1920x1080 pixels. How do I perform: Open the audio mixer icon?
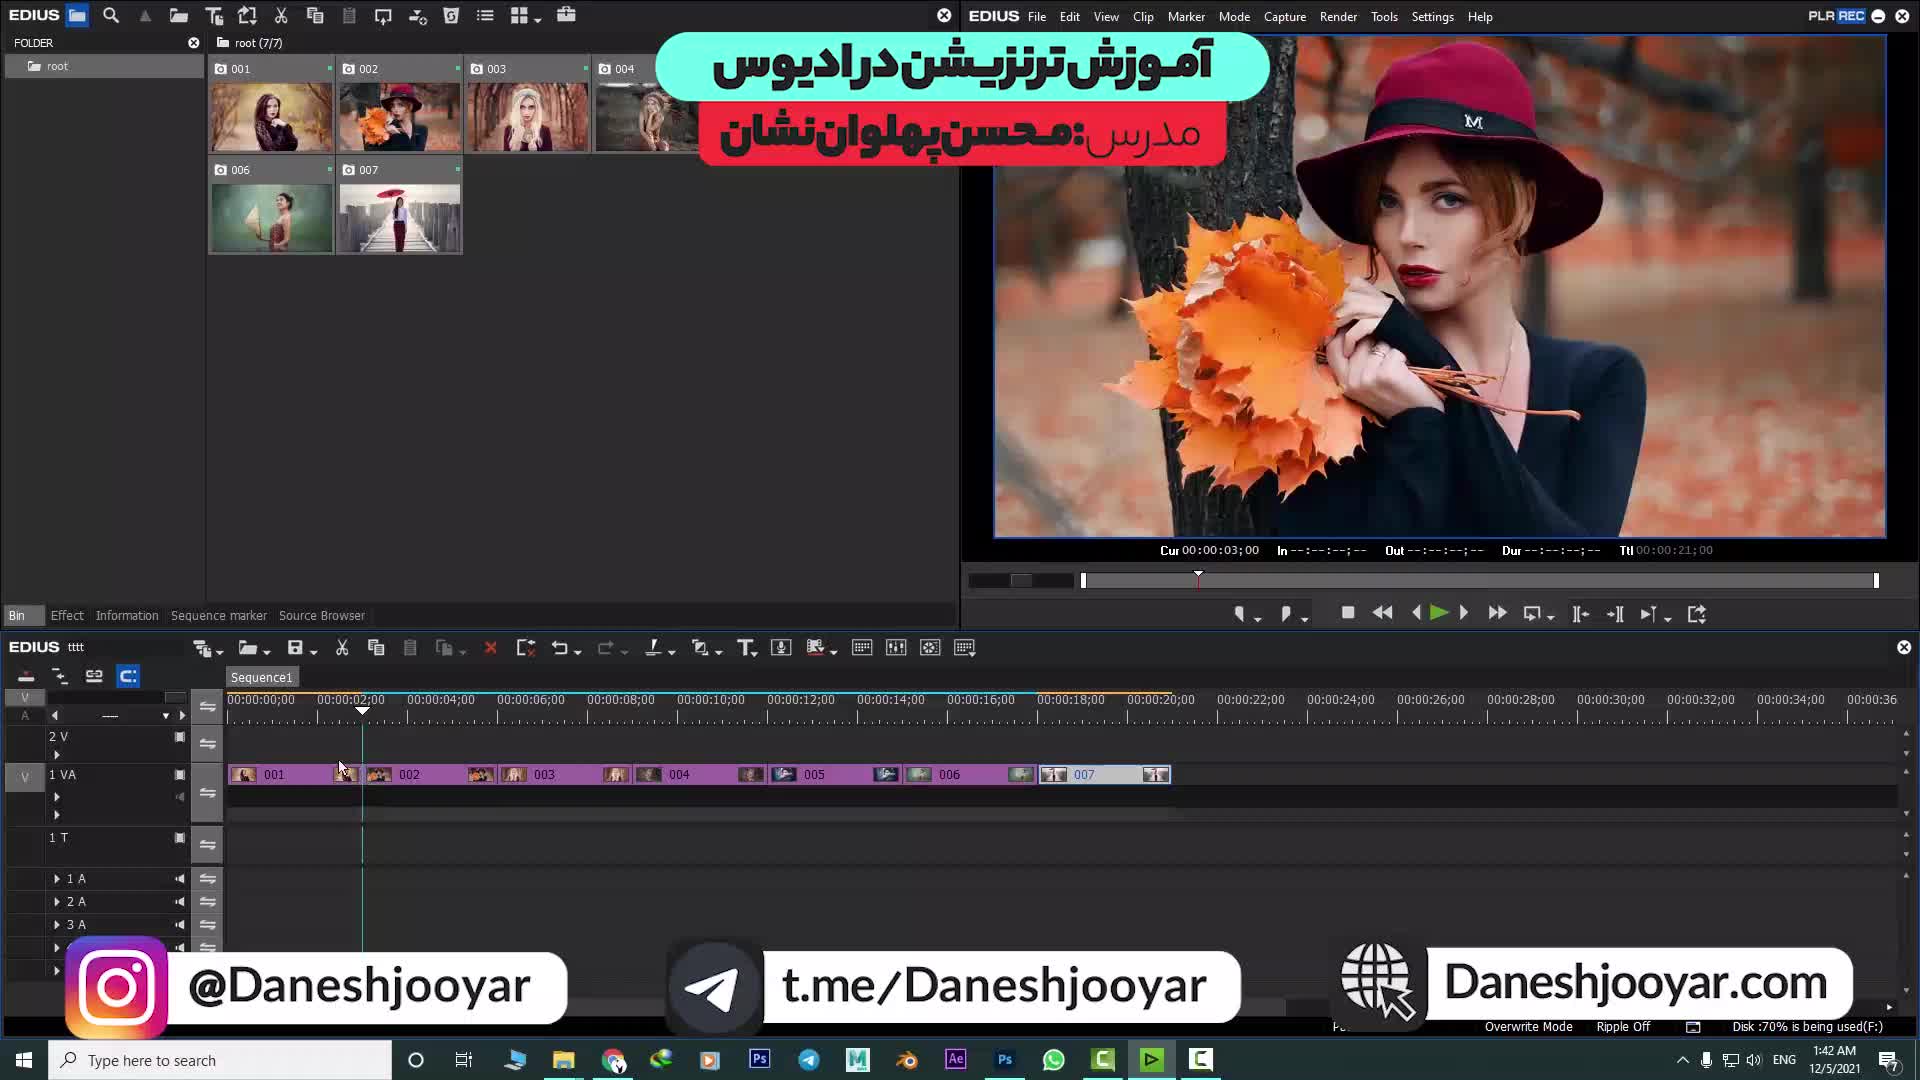click(896, 648)
